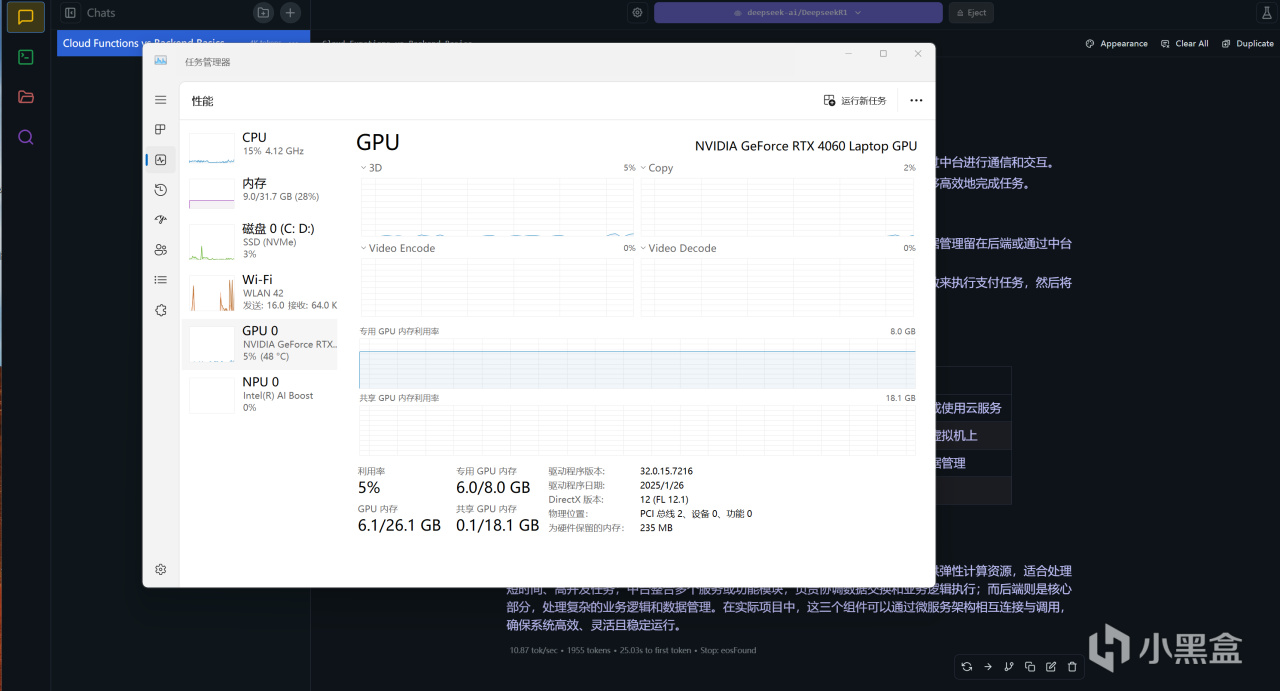1280x691 pixels.
Task: Click the 专用 GPU 内存利用率 graph
Action: (637, 363)
